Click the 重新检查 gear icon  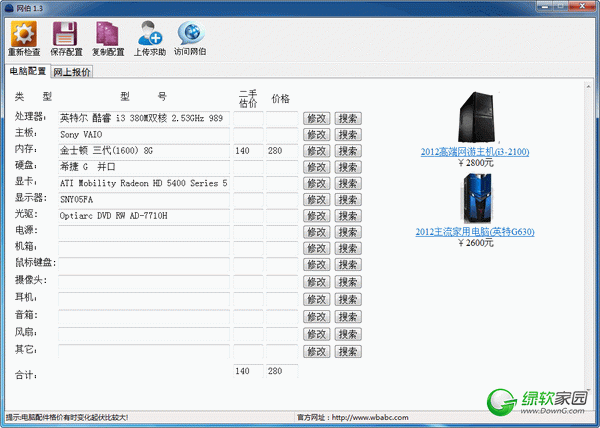coord(24,34)
